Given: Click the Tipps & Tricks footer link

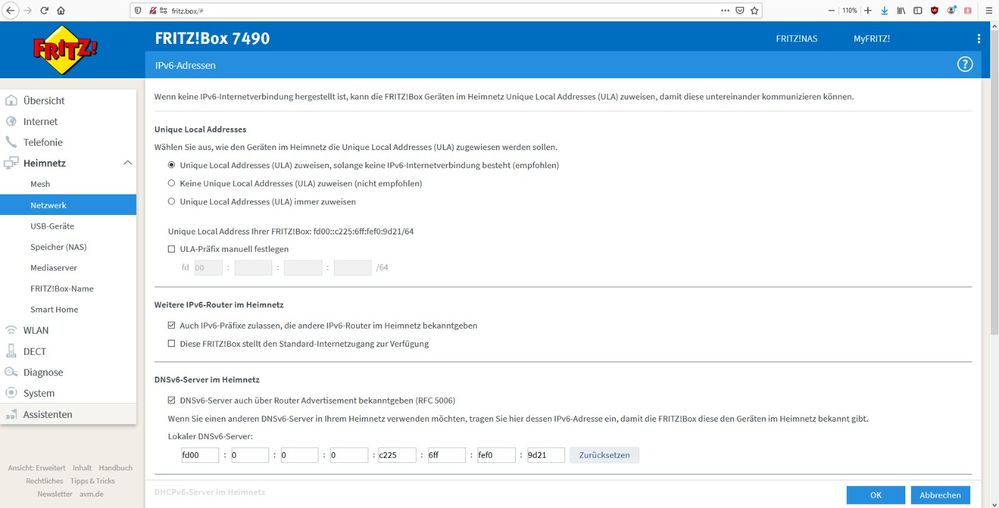Looking at the screenshot, I should pyautogui.click(x=92, y=481).
